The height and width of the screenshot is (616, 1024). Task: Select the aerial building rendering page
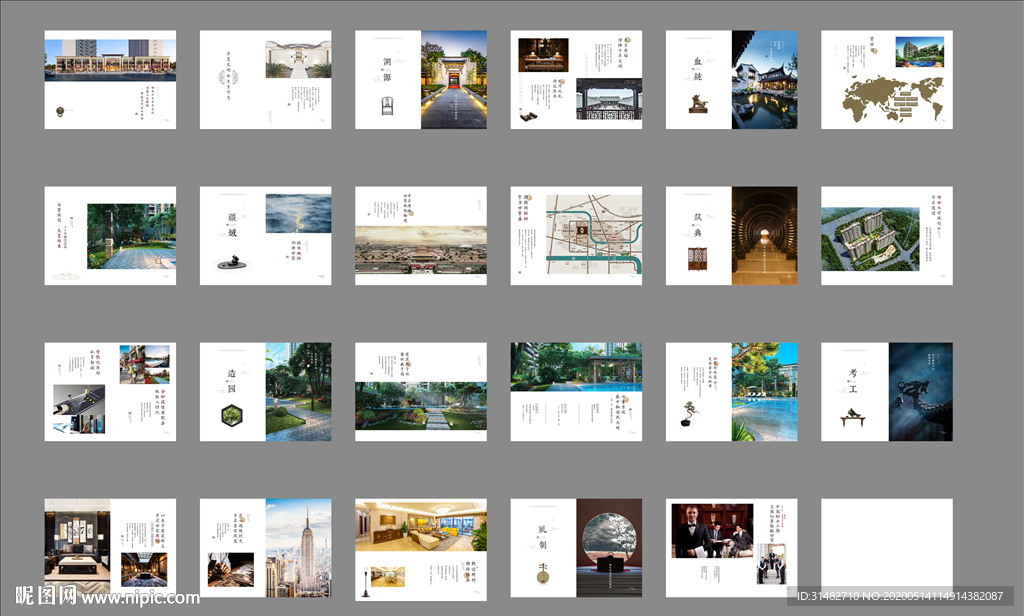(x=887, y=236)
